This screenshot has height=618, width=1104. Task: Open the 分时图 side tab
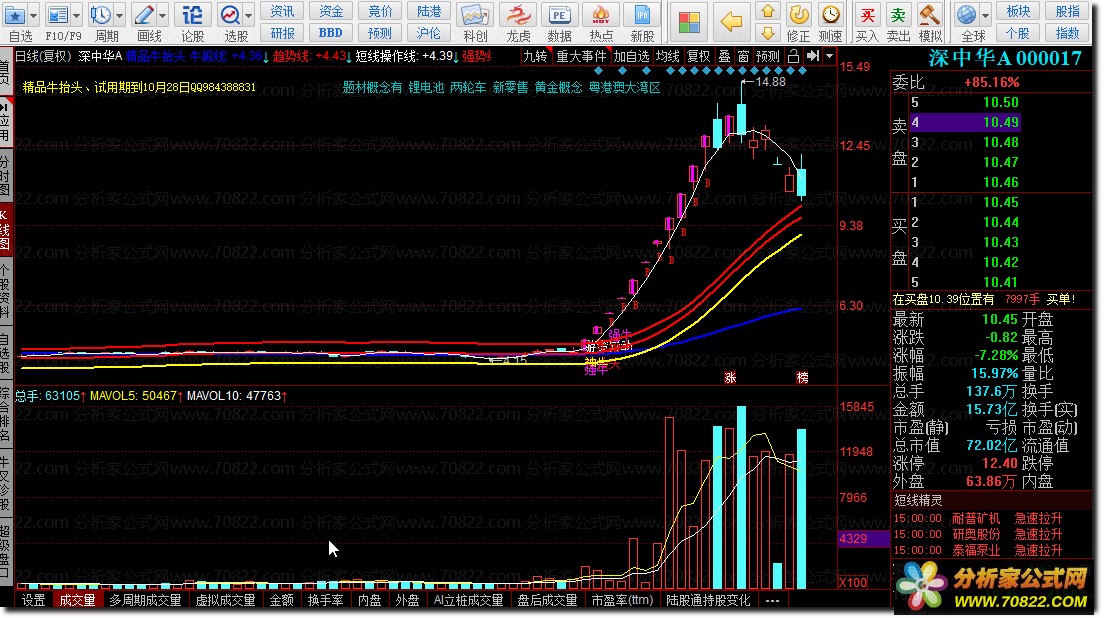(5, 175)
